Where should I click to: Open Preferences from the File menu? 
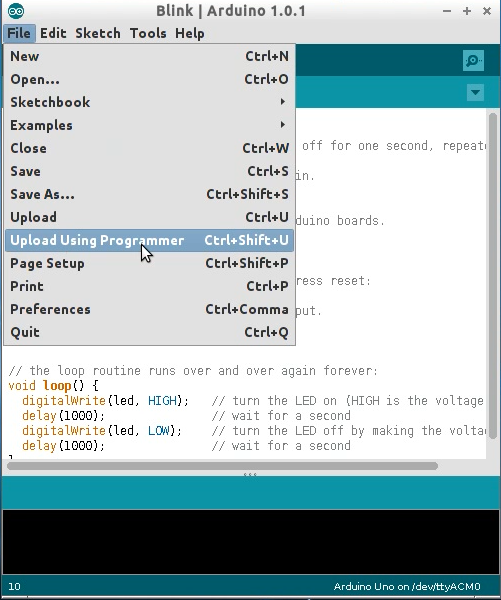(149, 309)
